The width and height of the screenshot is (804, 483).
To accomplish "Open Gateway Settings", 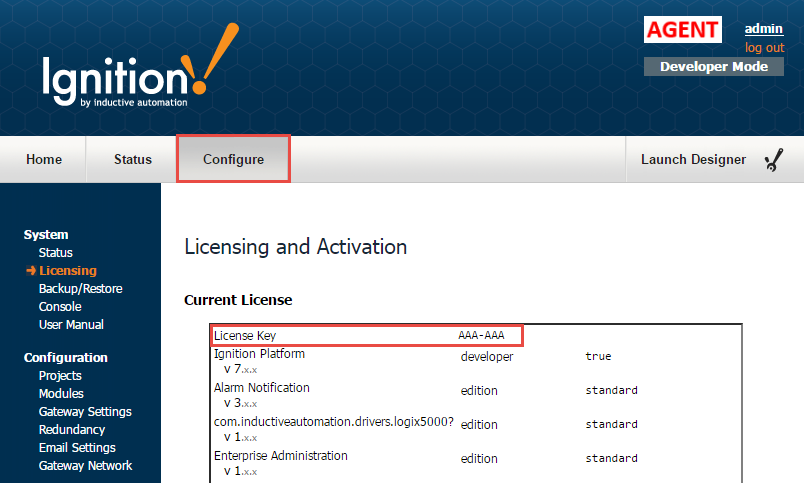I will click(85, 412).
